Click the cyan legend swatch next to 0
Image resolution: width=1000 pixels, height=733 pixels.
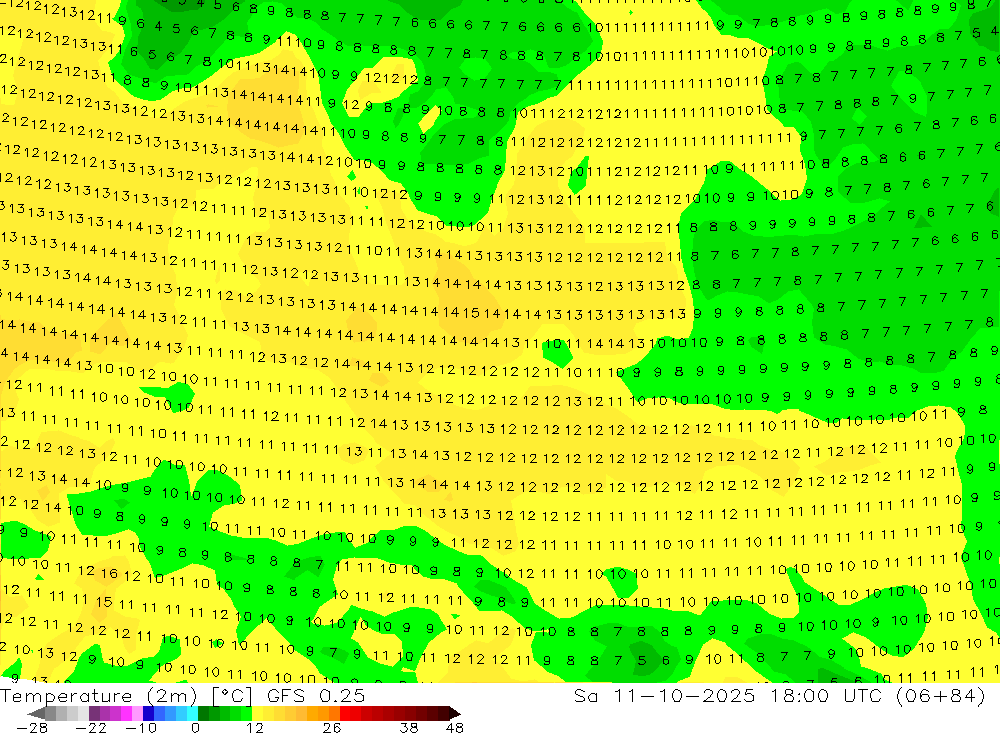[192, 713]
